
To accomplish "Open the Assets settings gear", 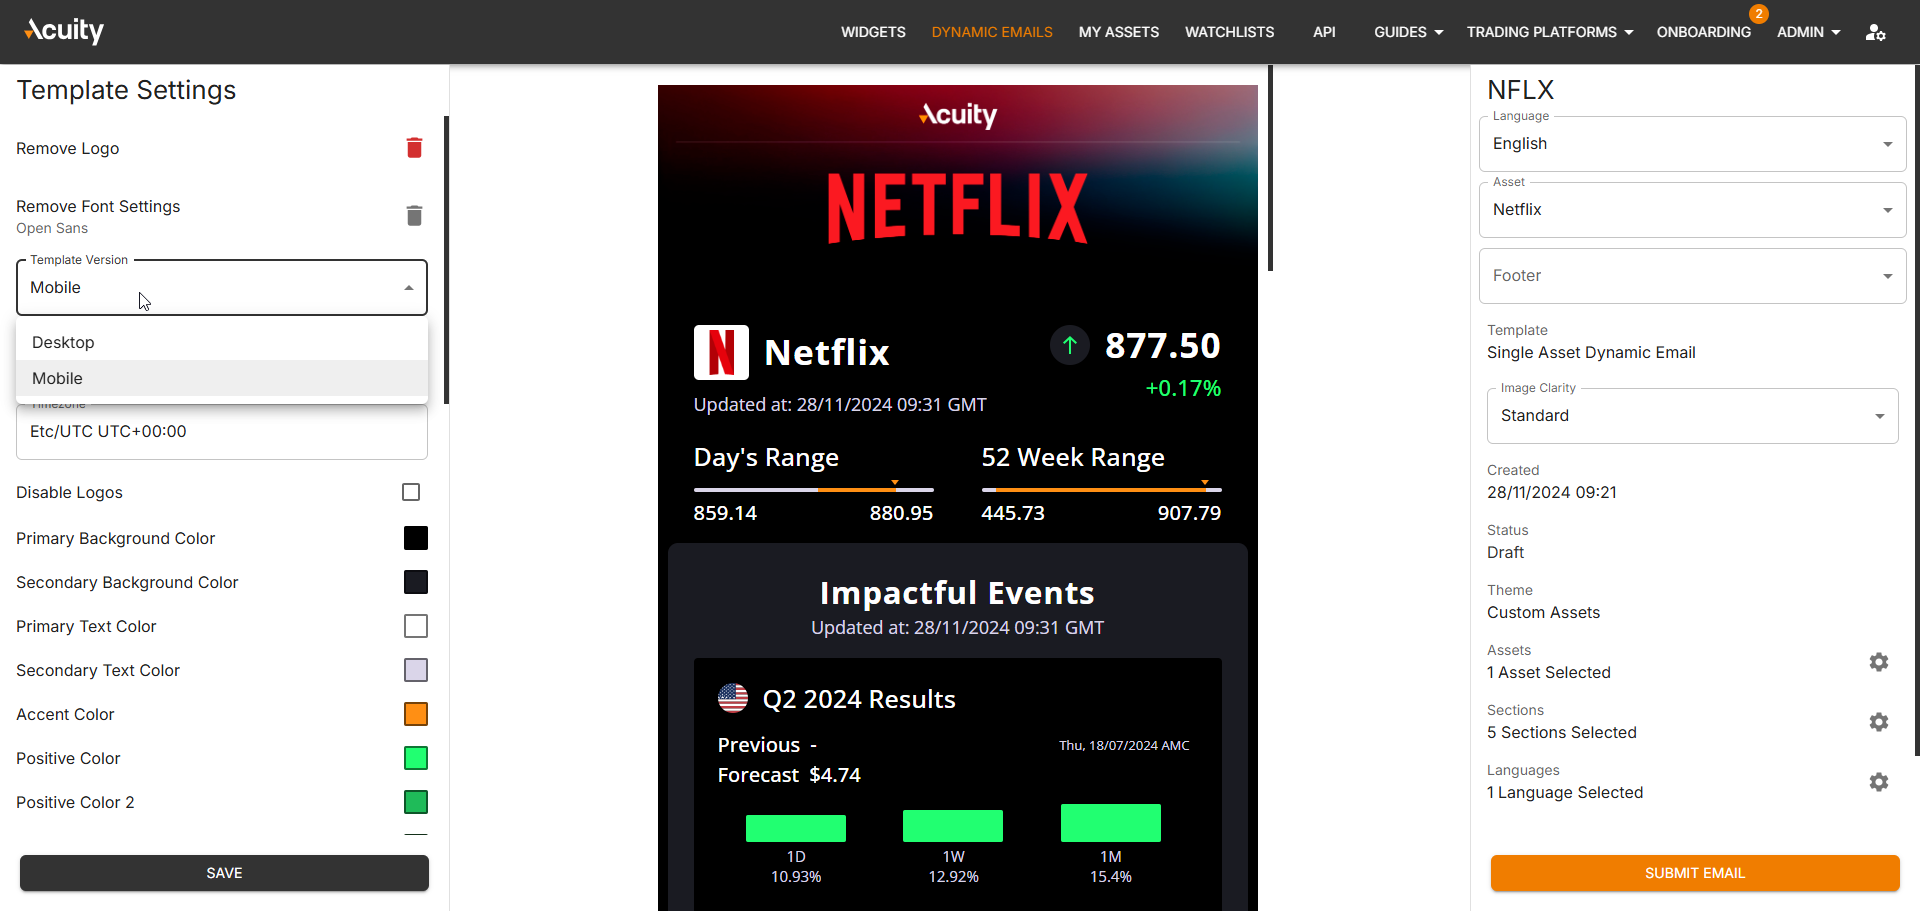I will click(1879, 662).
